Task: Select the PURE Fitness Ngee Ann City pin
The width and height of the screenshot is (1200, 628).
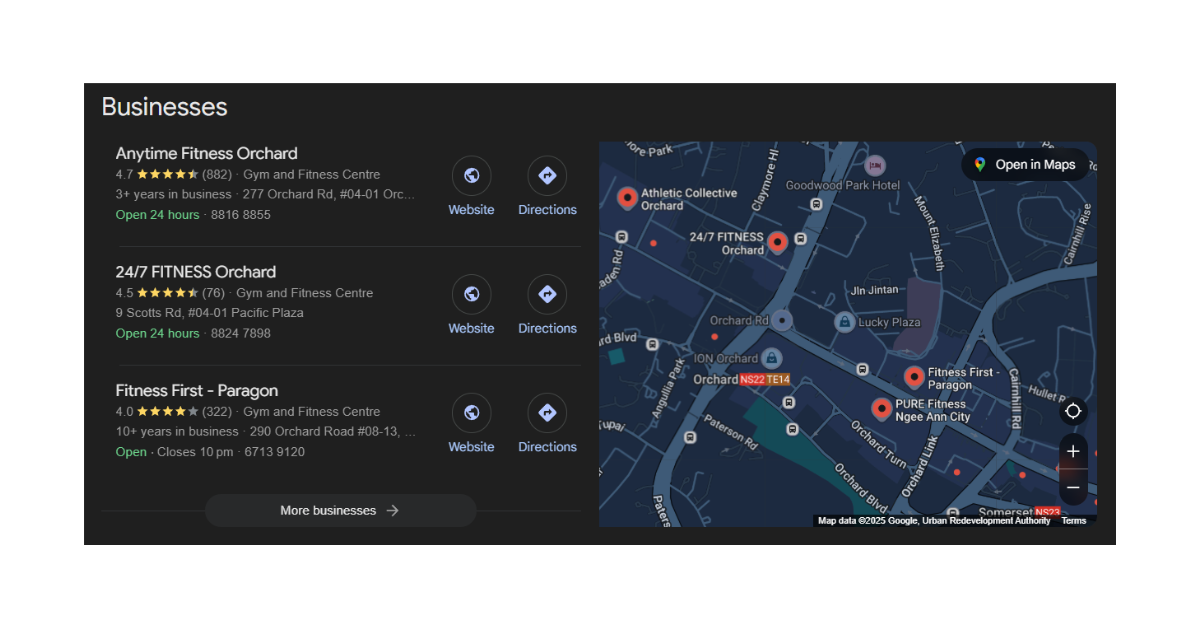Action: pos(881,409)
